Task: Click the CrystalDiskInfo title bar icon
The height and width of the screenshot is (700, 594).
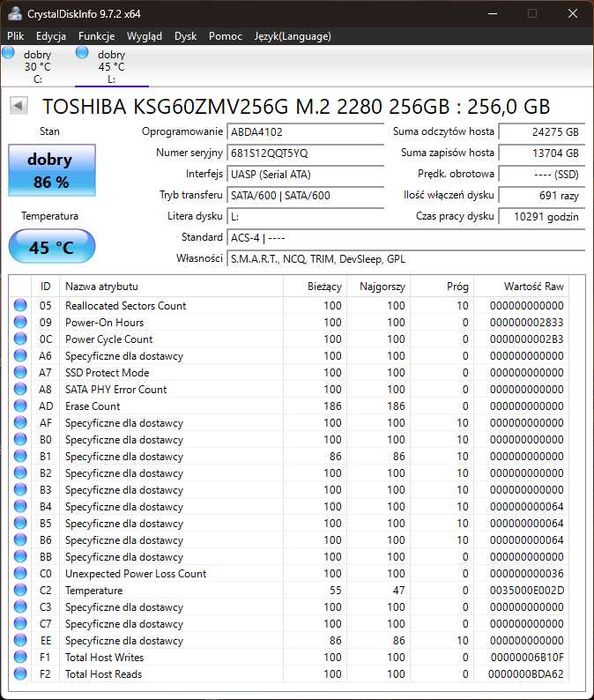Action: coord(15,14)
